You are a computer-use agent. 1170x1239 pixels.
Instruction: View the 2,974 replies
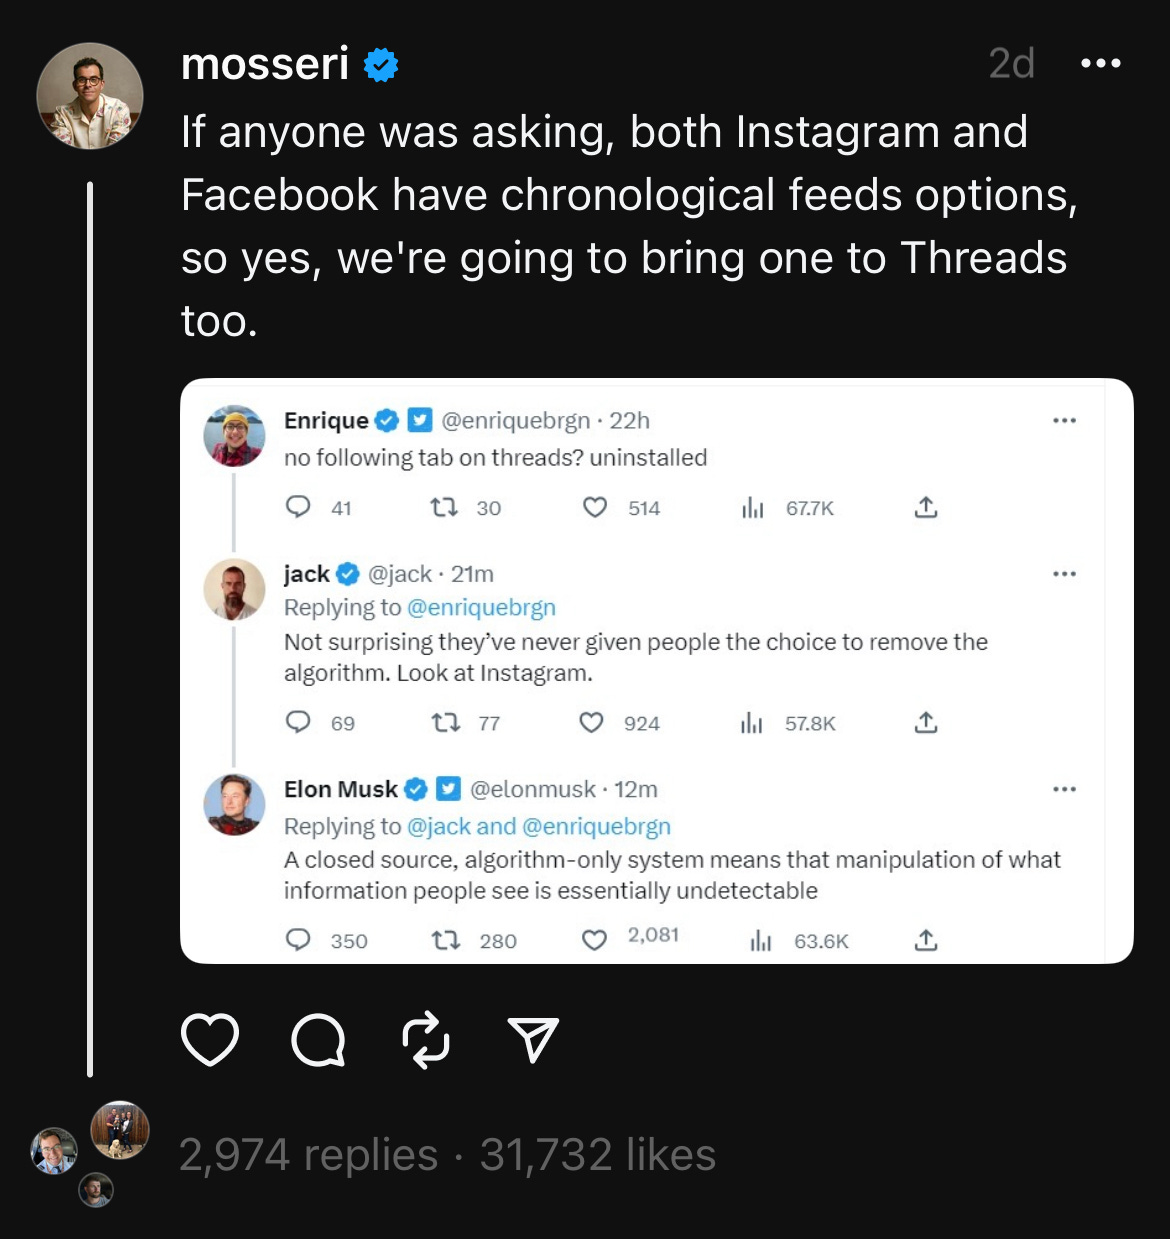308,1155
